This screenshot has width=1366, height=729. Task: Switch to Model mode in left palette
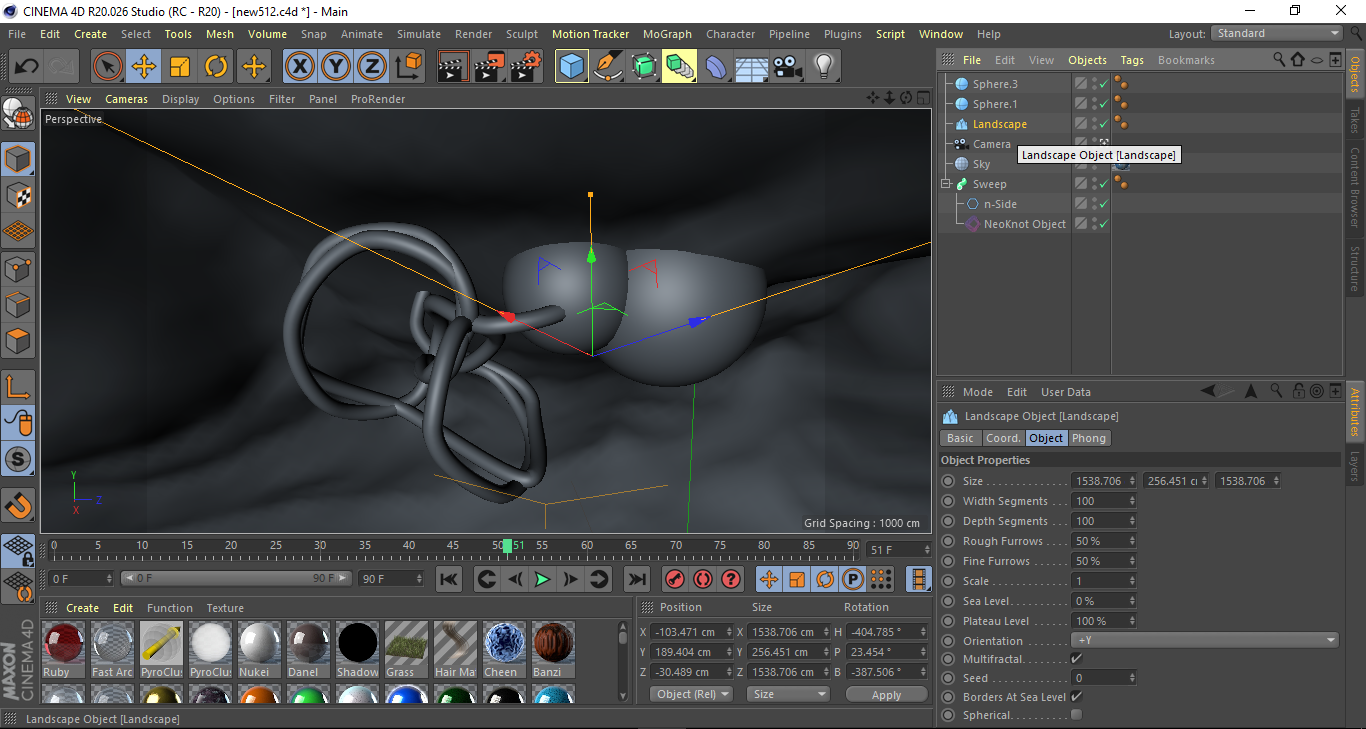[x=18, y=159]
